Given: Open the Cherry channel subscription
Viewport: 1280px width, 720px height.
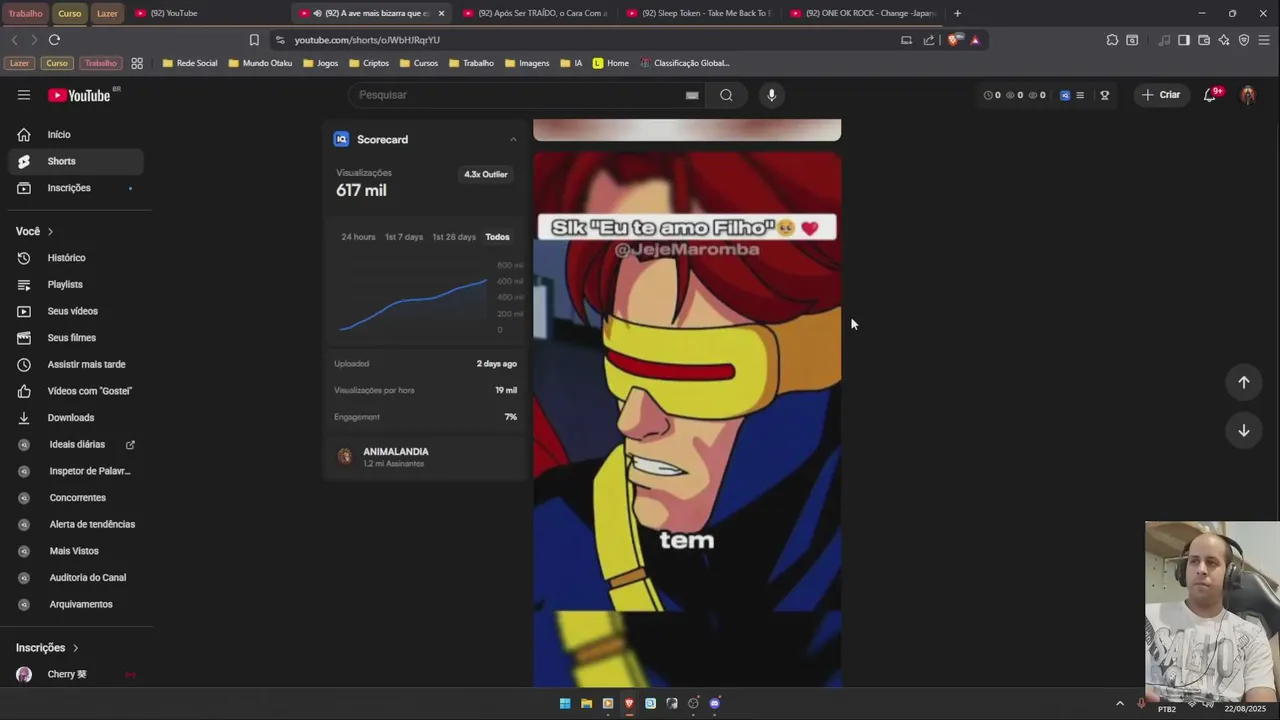Looking at the screenshot, I should 76,674.
